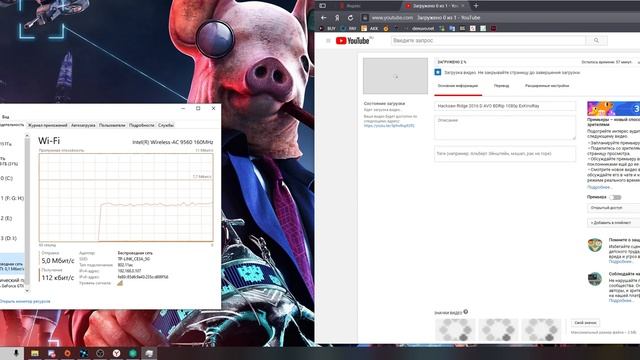Open Подробности tab in Task Manager

[x=142, y=125]
